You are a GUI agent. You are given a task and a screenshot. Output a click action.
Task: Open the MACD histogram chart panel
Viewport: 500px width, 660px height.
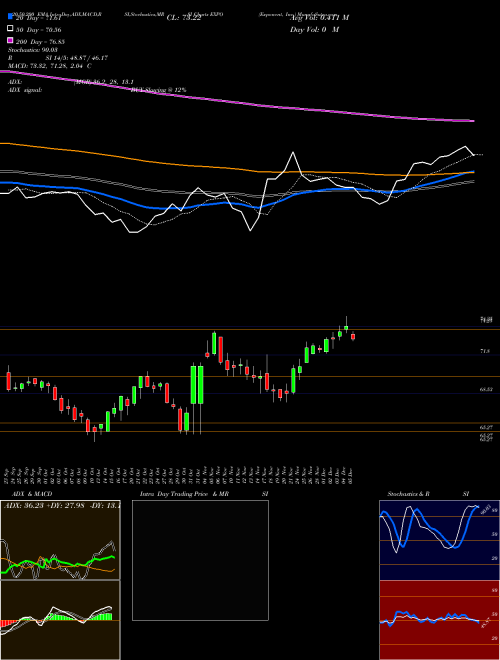[x=60, y=620]
